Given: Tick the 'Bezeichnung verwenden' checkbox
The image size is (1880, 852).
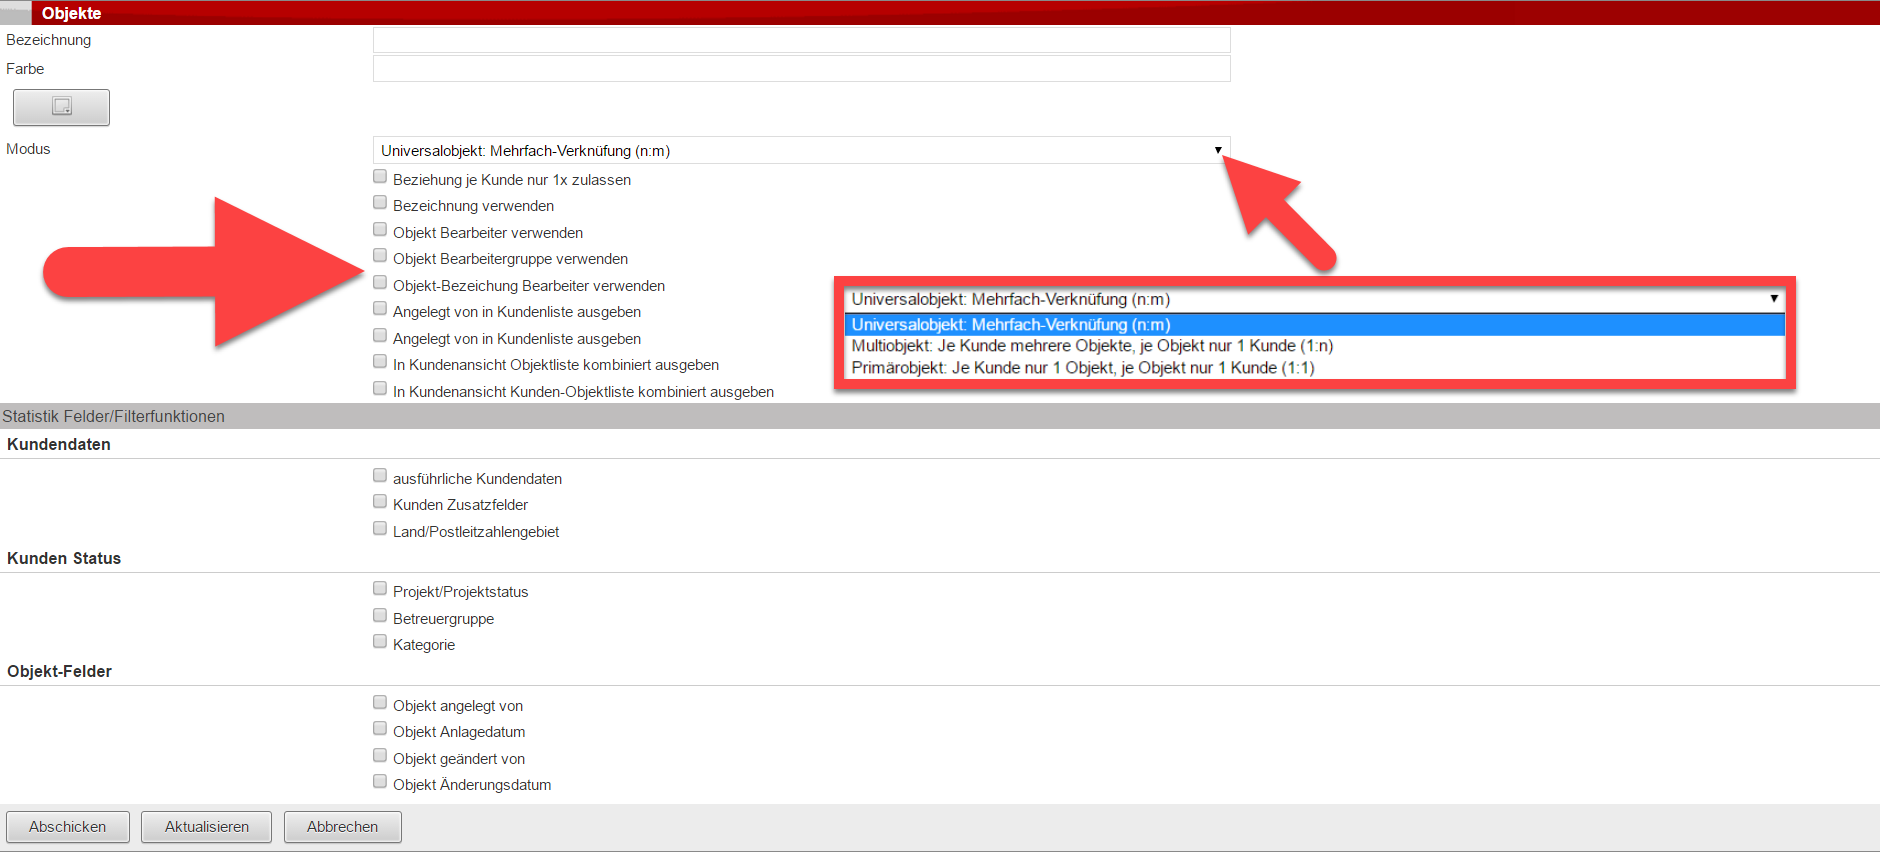Looking at the screenshot, I should point(380,203).
